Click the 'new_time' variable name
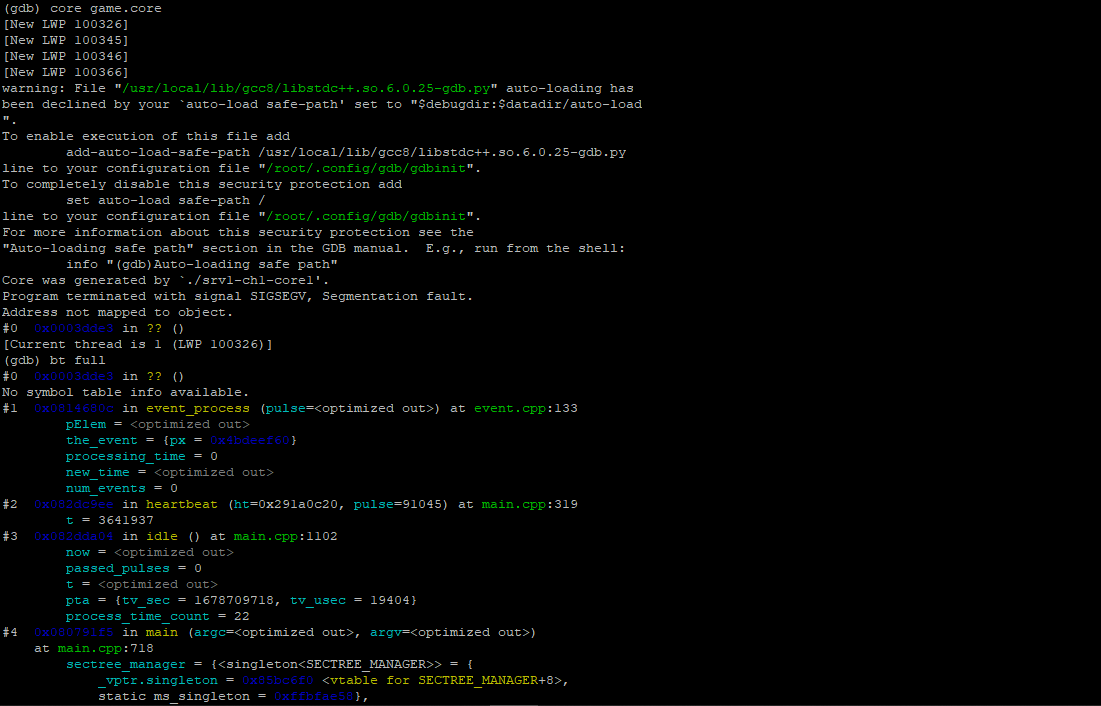Viewport: 1101px width, 706px height. (x=98, y=473)
